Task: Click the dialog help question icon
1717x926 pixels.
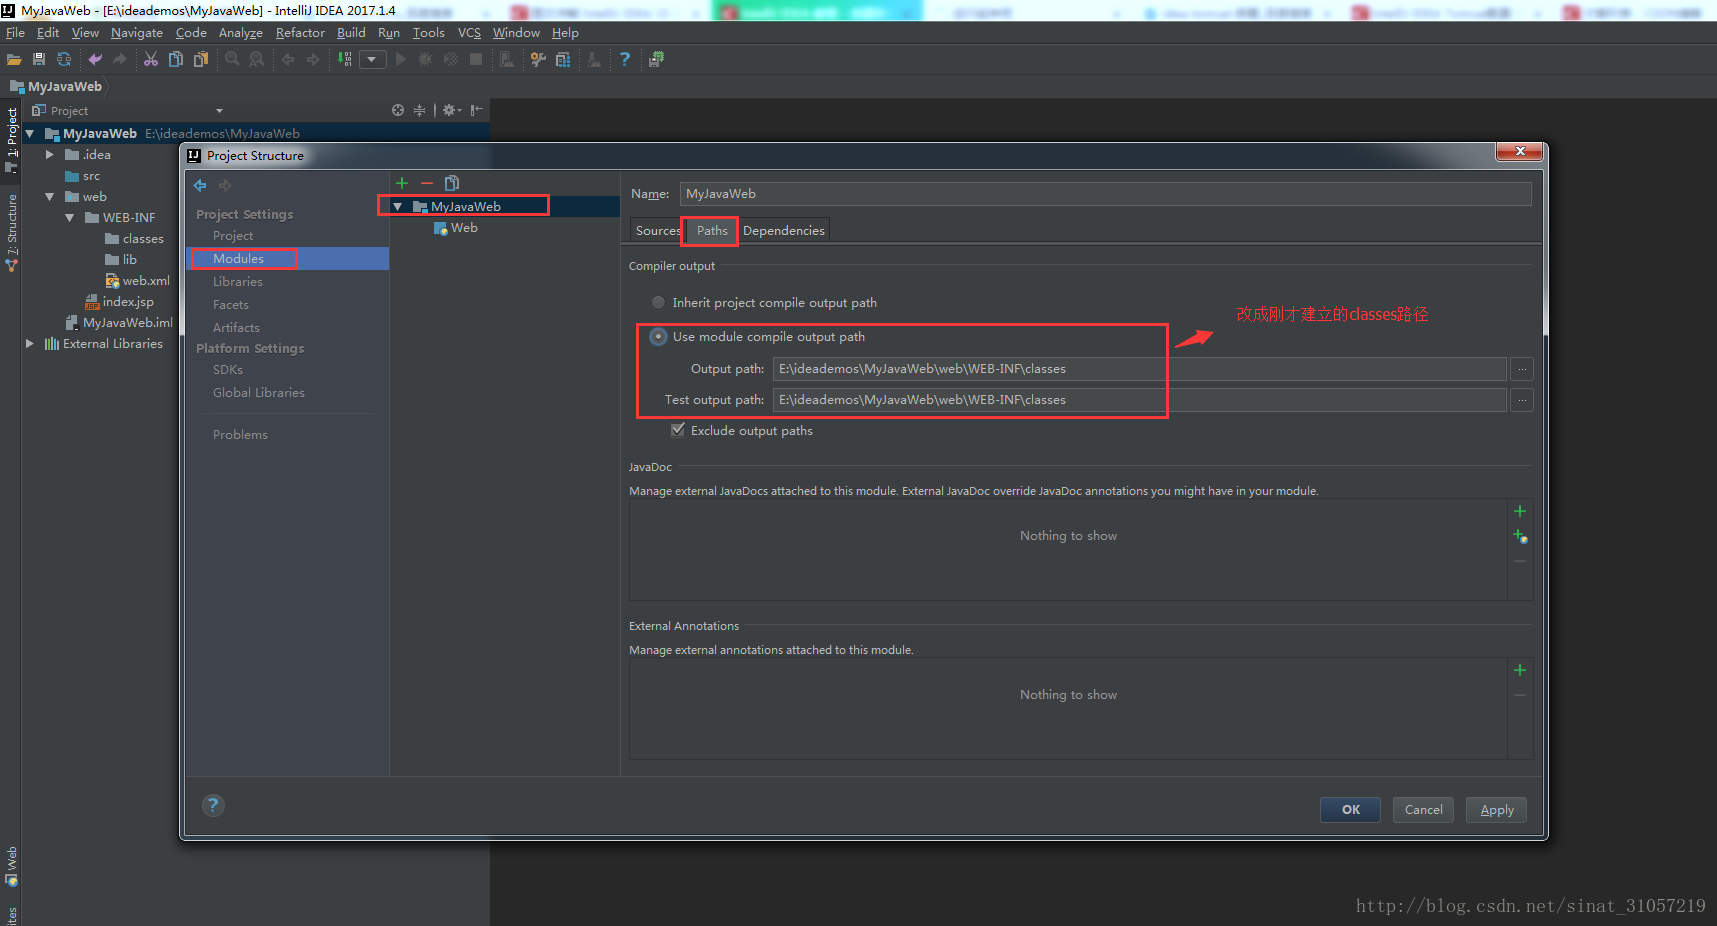Action: pyautogui.click(x=213, y=805)
